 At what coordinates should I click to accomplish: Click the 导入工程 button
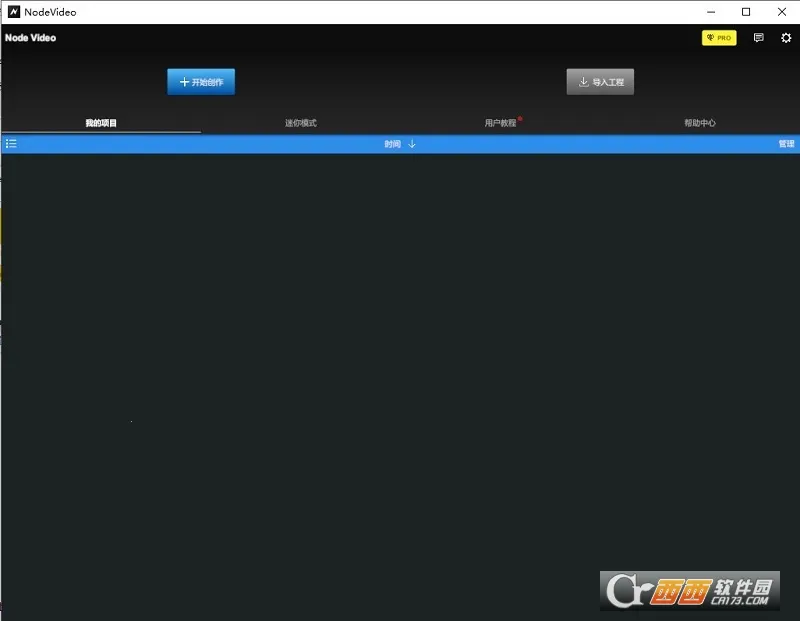point(599,81)
